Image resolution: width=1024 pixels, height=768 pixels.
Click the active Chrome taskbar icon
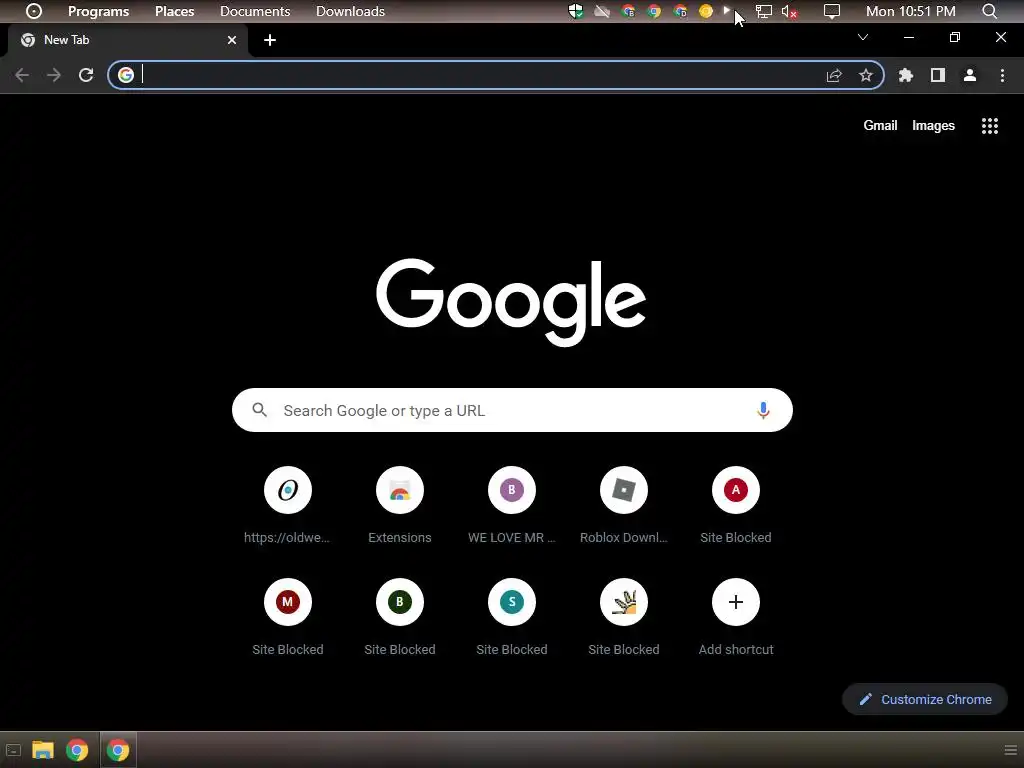pos(118,750)
